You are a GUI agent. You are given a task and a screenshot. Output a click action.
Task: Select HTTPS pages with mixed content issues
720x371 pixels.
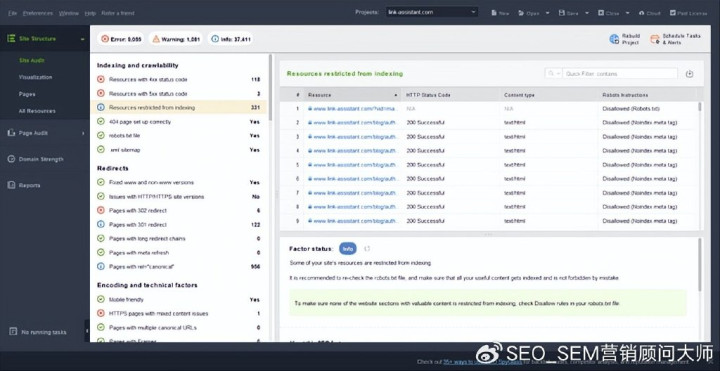coord(179,314)
